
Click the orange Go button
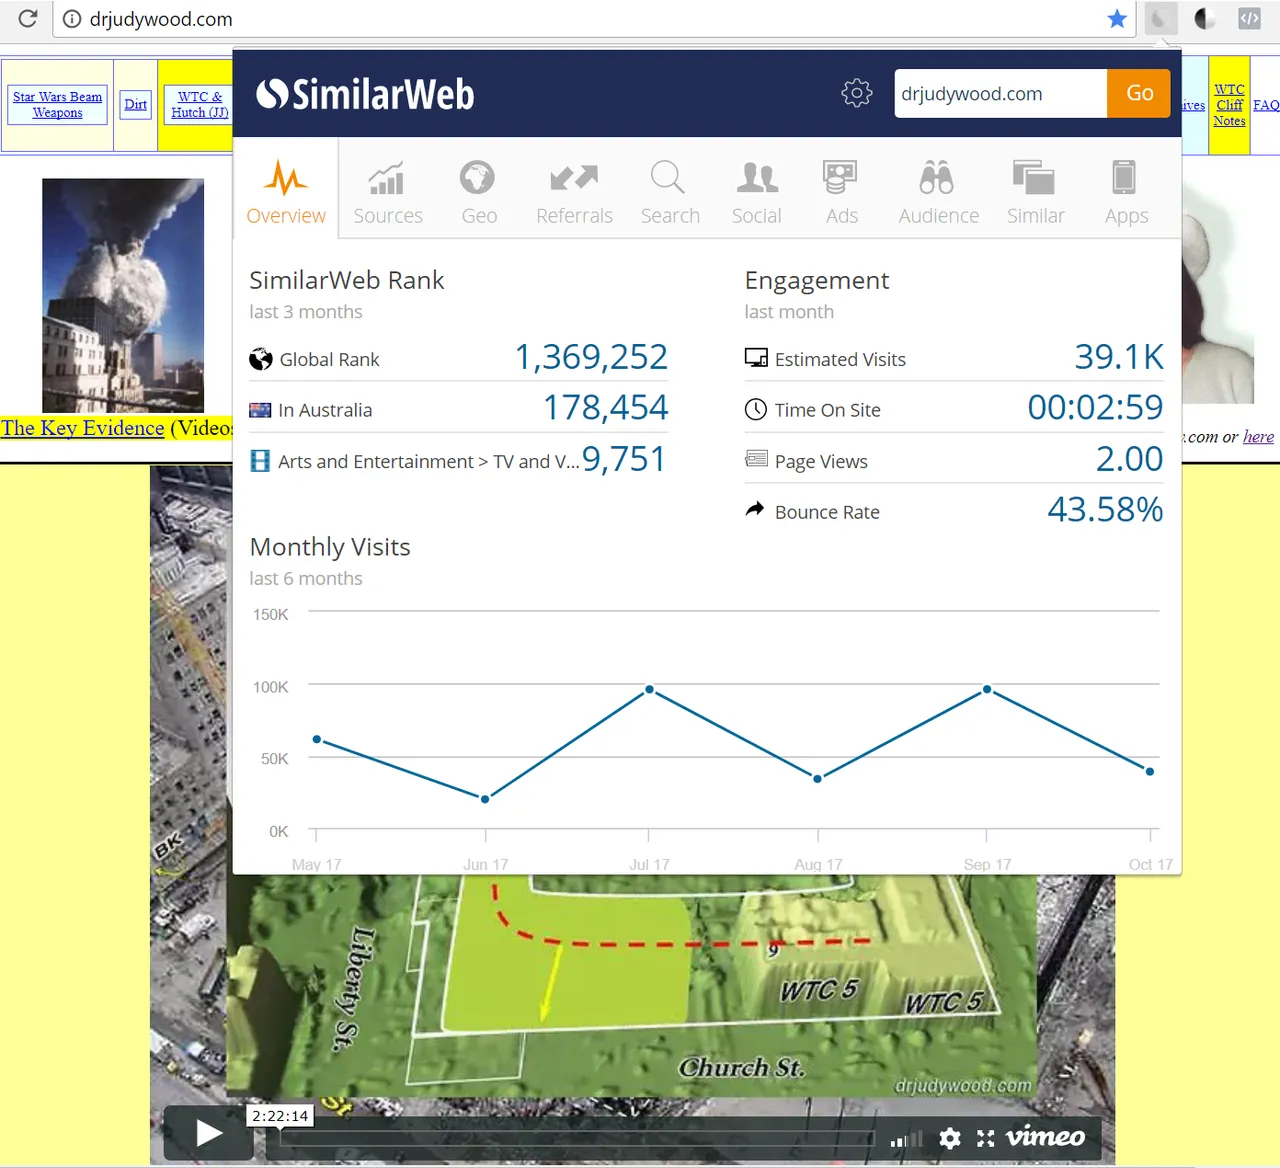(x=1139, y=93)
